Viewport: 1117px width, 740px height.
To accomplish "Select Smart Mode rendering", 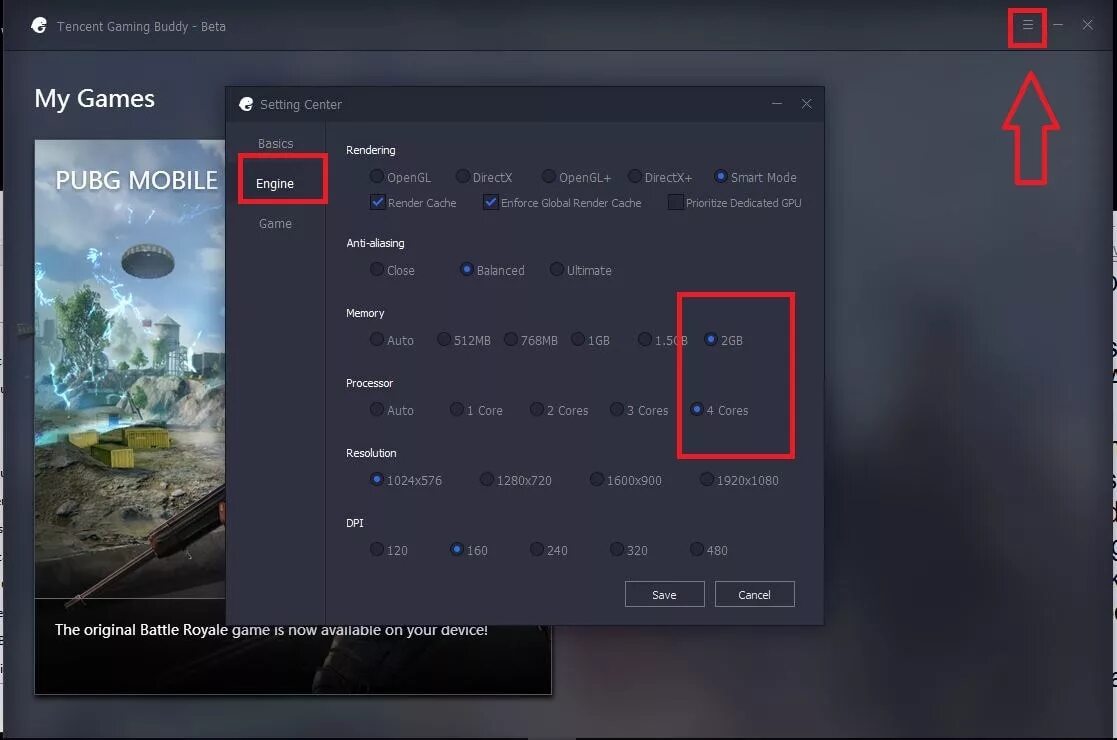I will pos(720,176).
